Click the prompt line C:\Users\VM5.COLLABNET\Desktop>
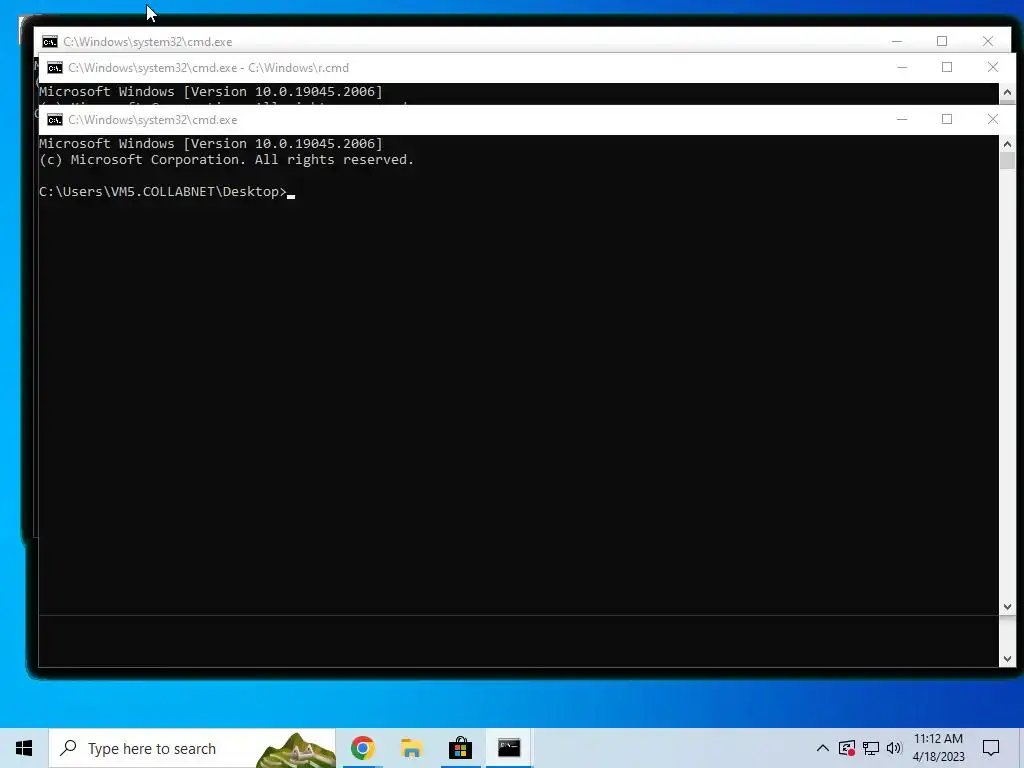 (163, 191)
